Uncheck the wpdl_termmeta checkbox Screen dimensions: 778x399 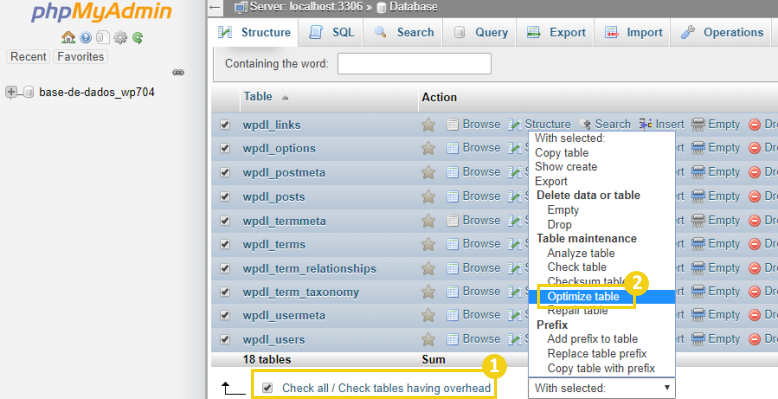[x=225, y=220]
